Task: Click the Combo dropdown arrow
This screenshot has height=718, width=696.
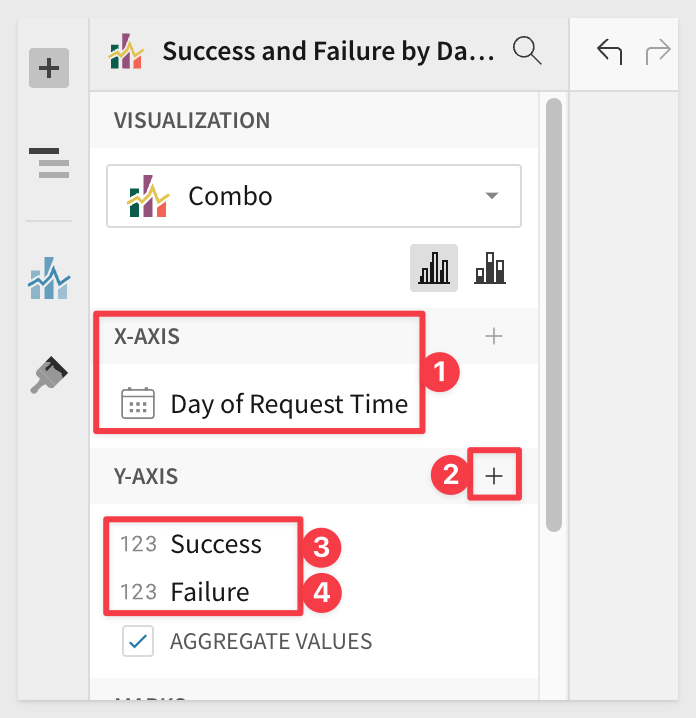Action: coord(492,196)
